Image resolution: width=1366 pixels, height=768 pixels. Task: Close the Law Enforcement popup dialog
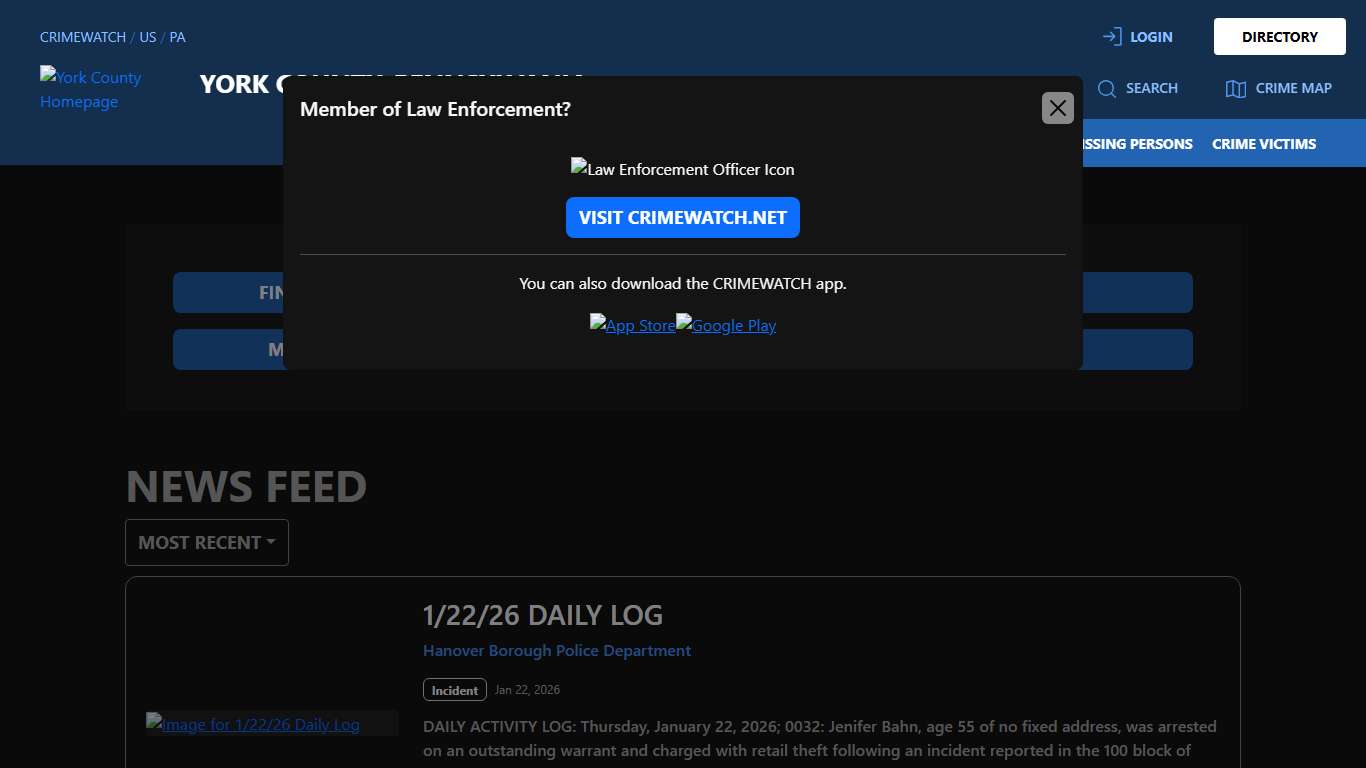1057,108
